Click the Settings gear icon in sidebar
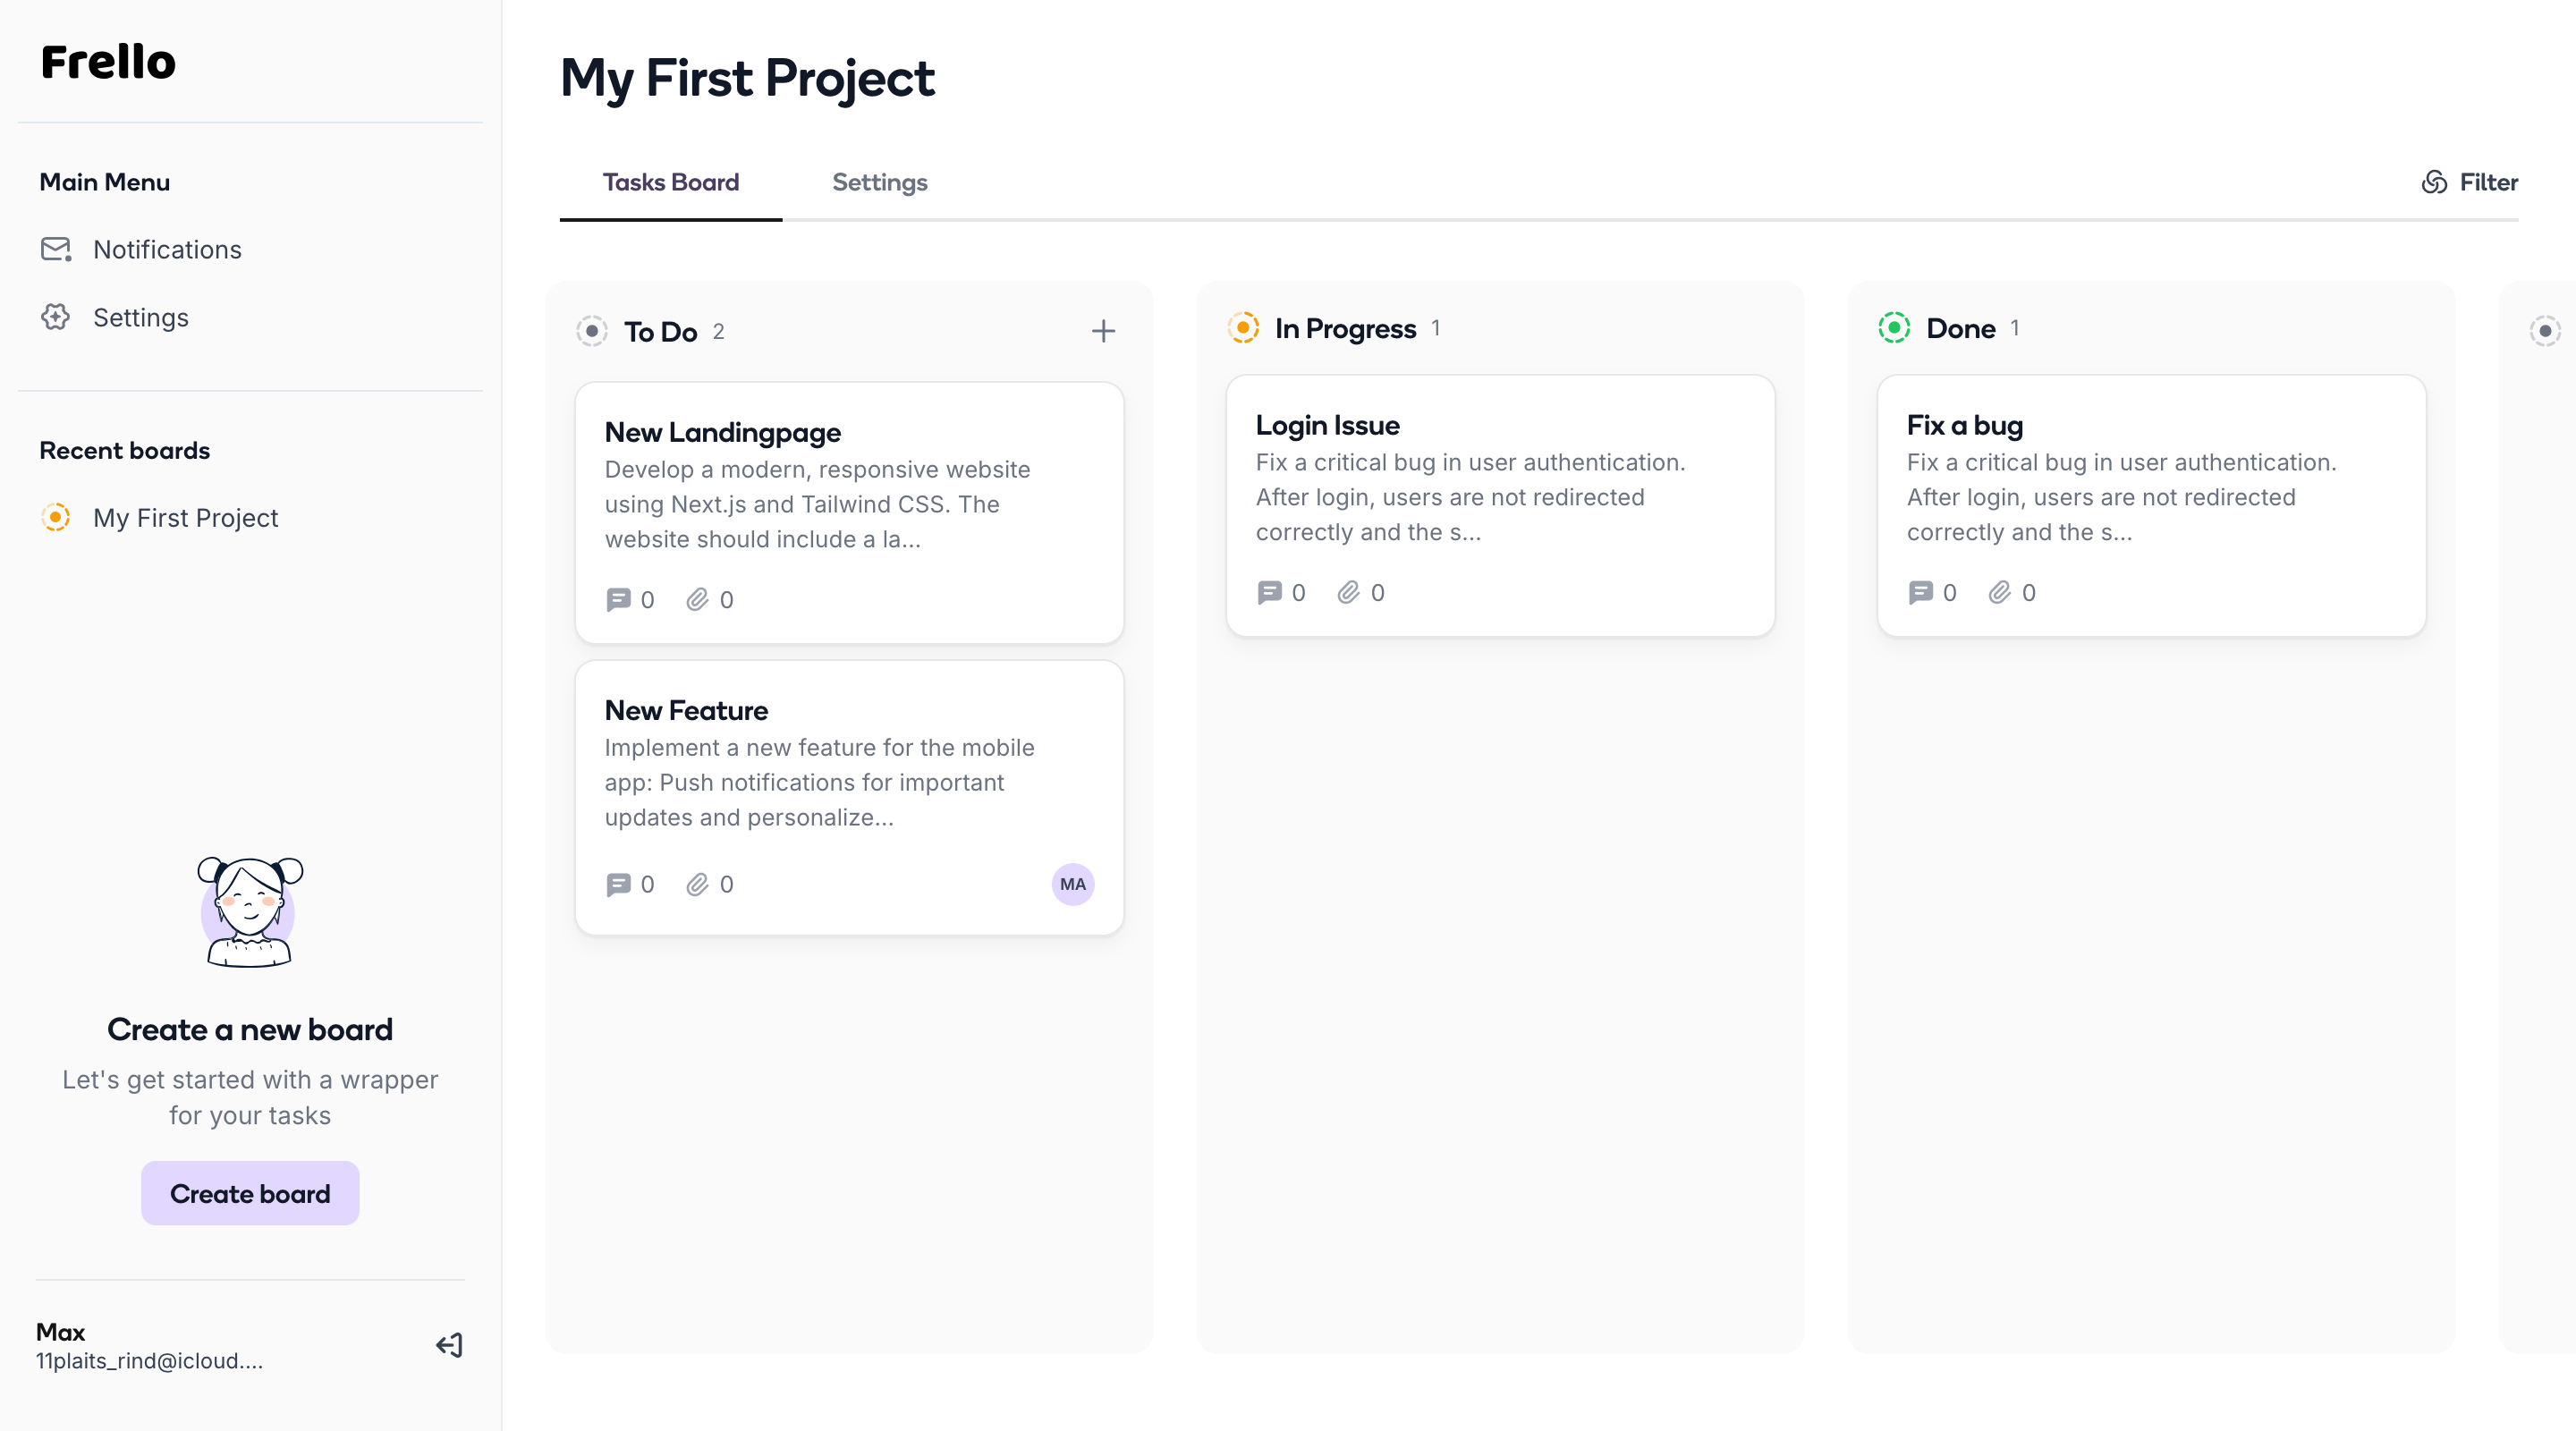 click(56, 317)
